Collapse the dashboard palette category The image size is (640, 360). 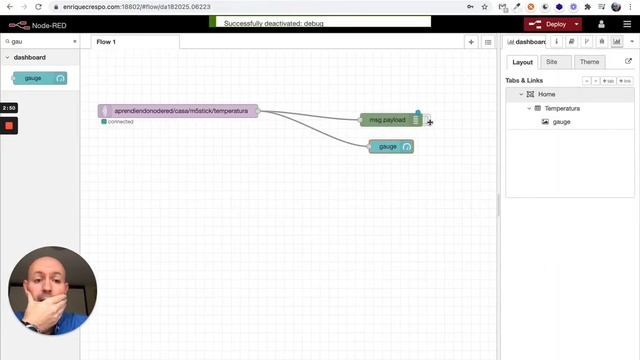[40, 58]
